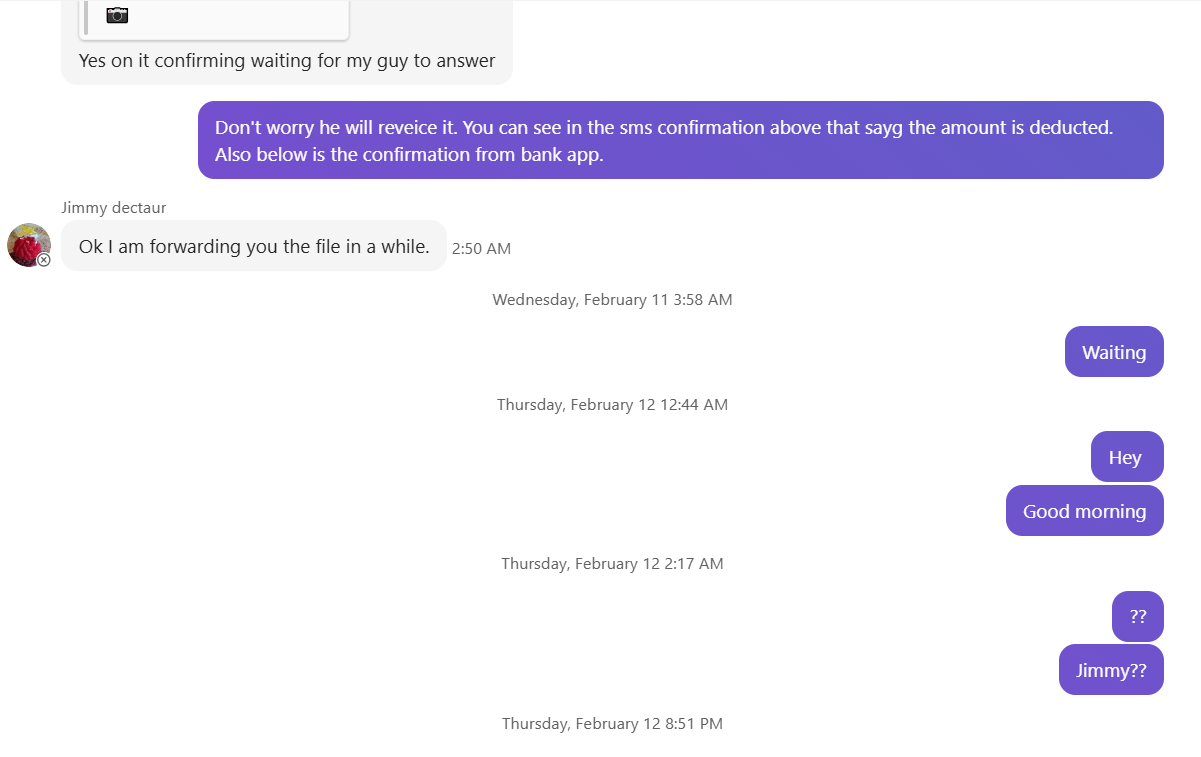This screenshot has width=1201, height=757.
Task: Click the Thursday 8:51 PM date separator
Action: pos(612,724)
